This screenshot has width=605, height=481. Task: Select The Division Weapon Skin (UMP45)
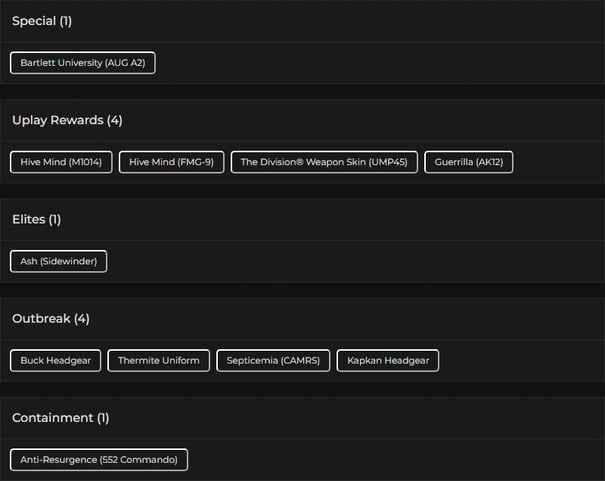(x=324, y=162)
